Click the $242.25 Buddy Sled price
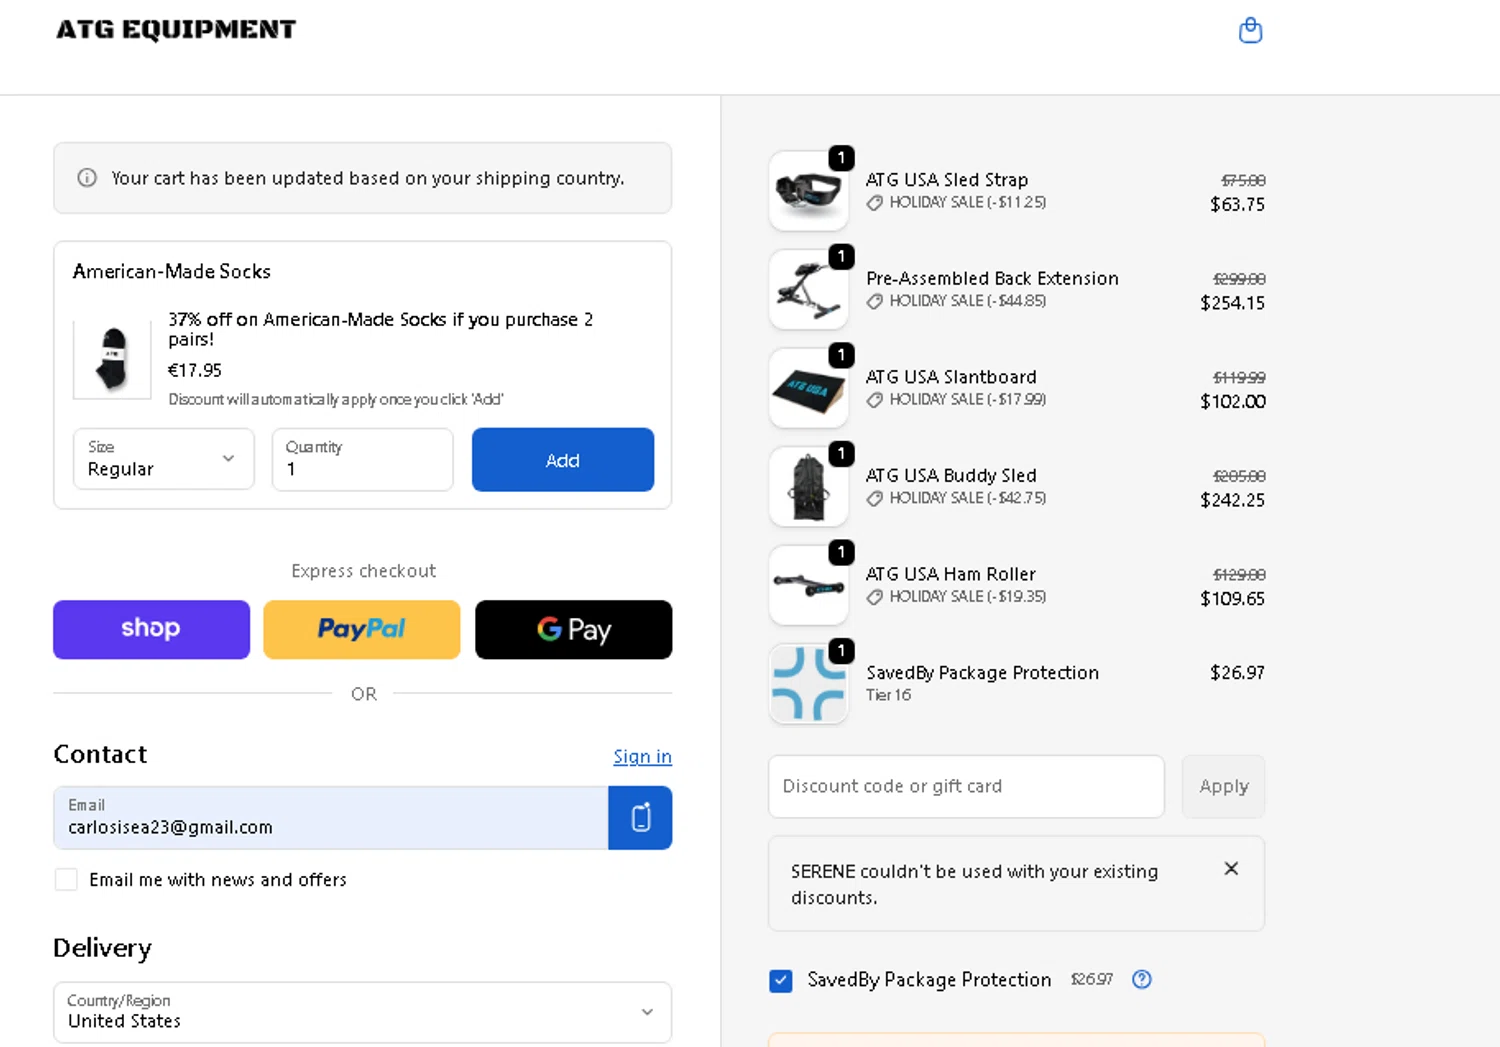 [x=1232, y=500]
